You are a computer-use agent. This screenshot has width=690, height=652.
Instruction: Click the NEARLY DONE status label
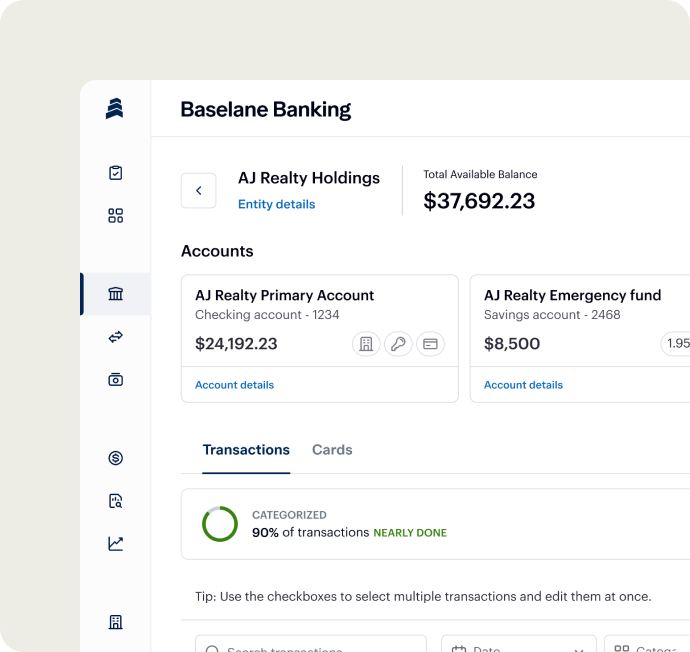point(410,533)
